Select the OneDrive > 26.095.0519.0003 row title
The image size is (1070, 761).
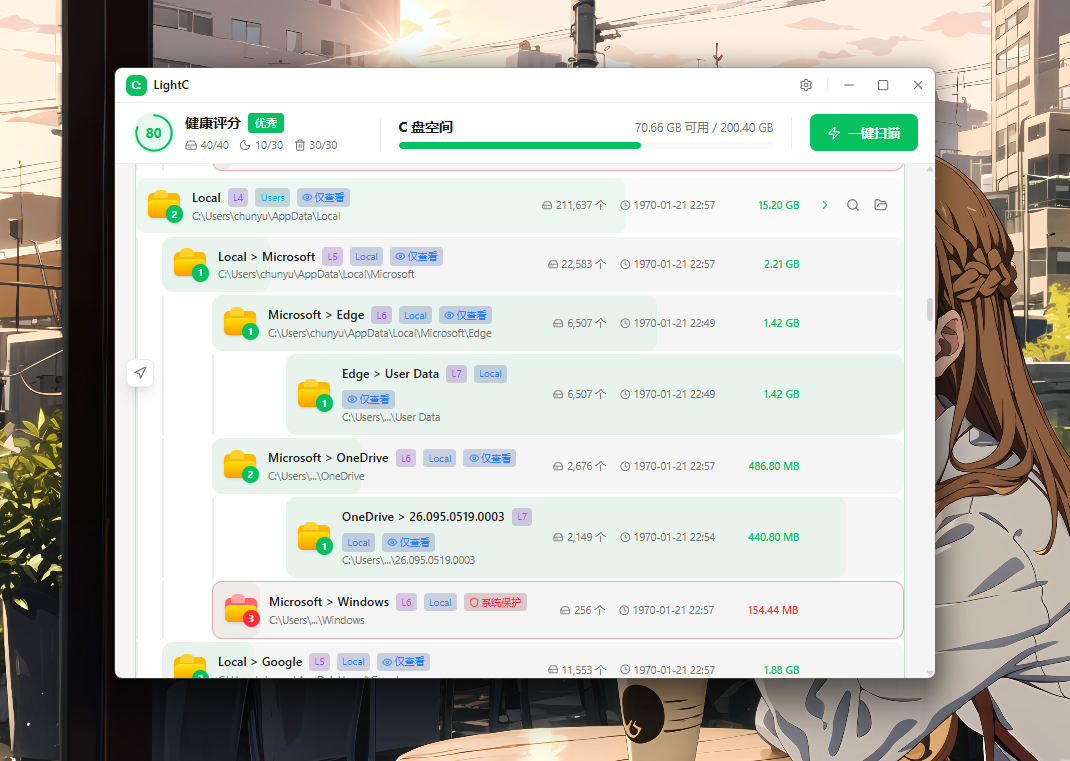pyautogui.click(x=423, y=517)
